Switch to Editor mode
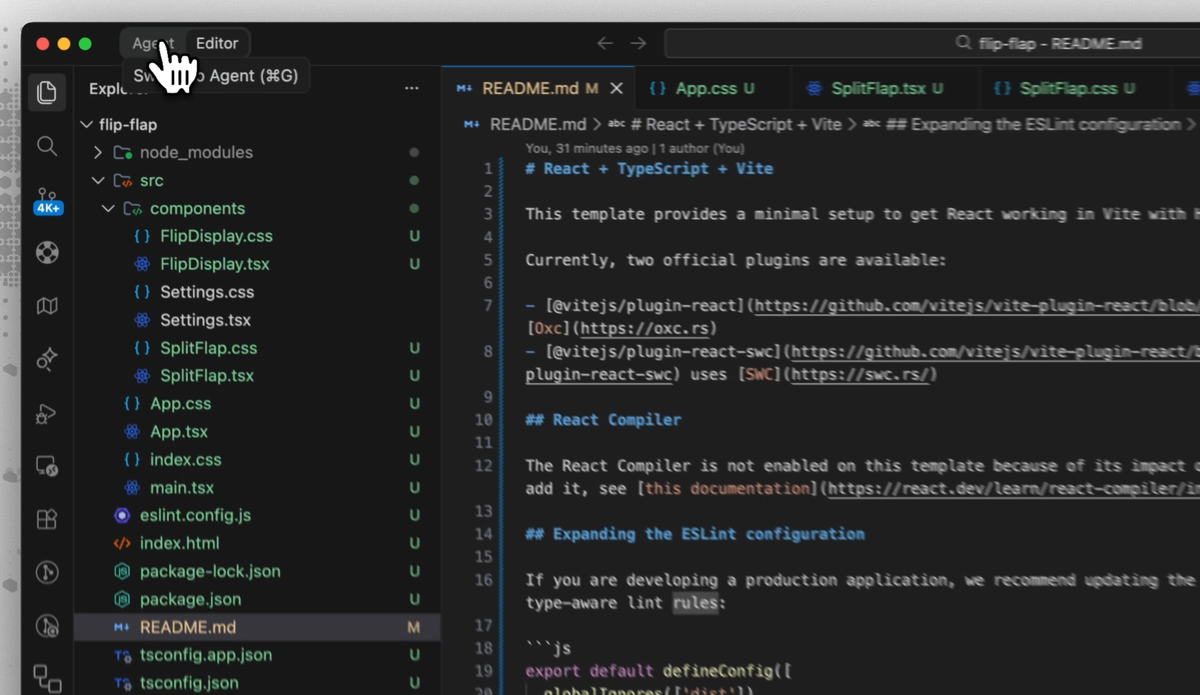1200x695 pixels. [x=217, y=43]
